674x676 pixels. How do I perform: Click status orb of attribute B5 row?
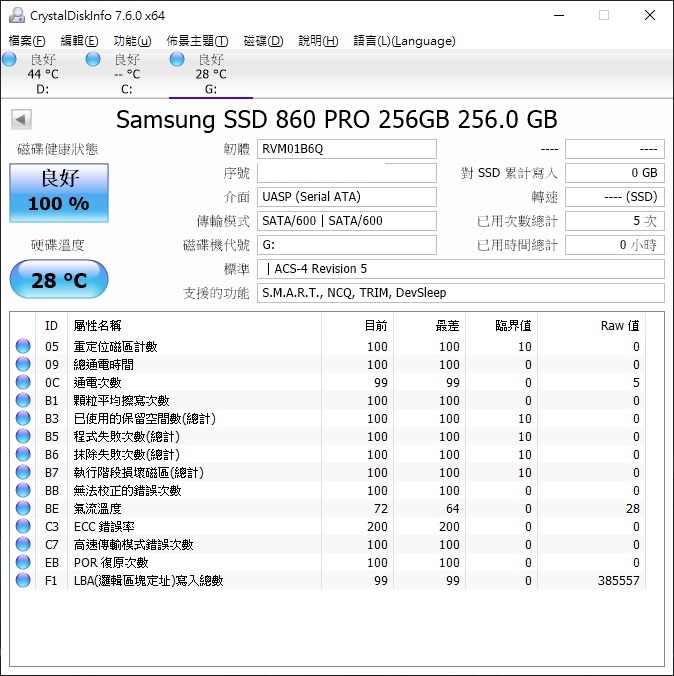coord(23,436)
